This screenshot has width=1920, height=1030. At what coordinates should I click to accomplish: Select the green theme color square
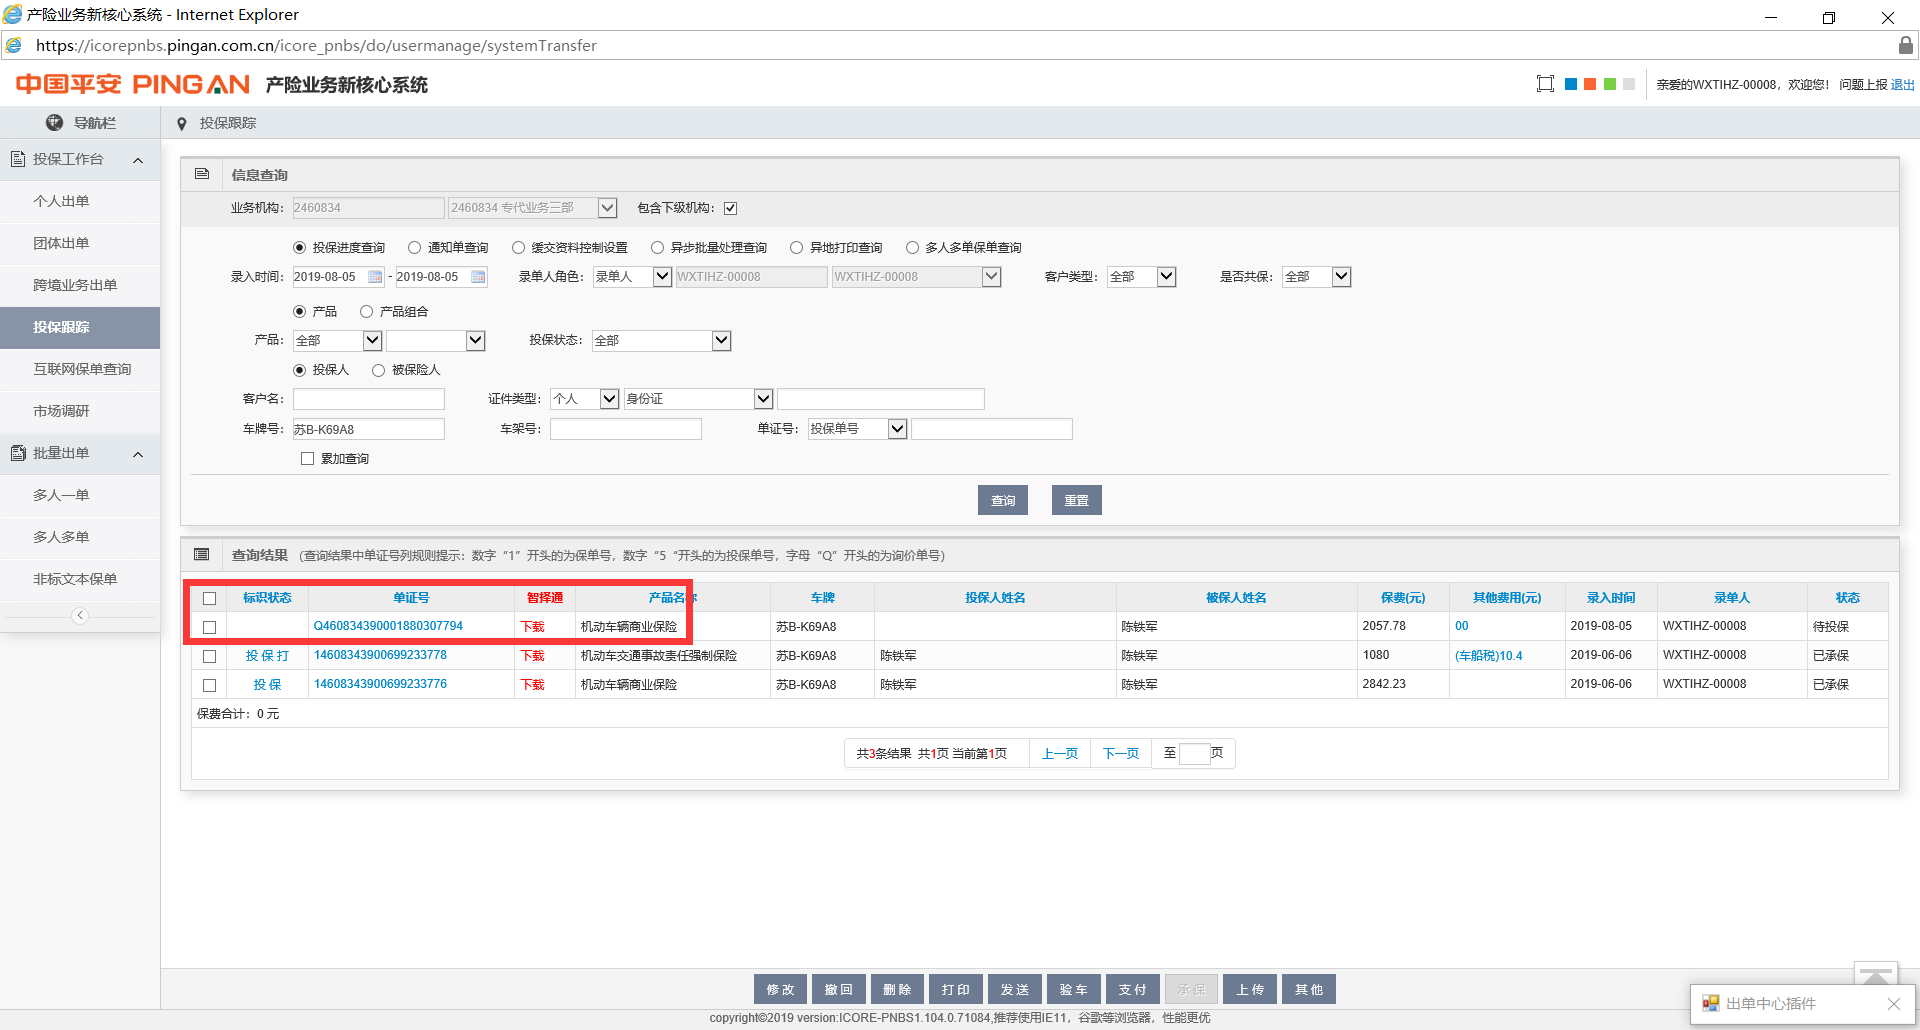pos(1610,84)
